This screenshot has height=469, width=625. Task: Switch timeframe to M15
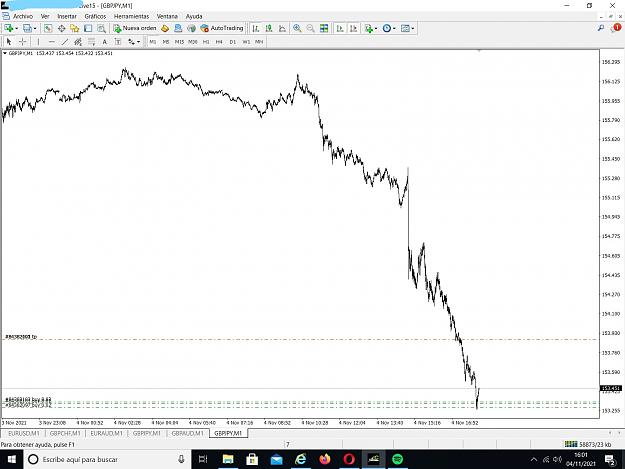tap(179, 41)
